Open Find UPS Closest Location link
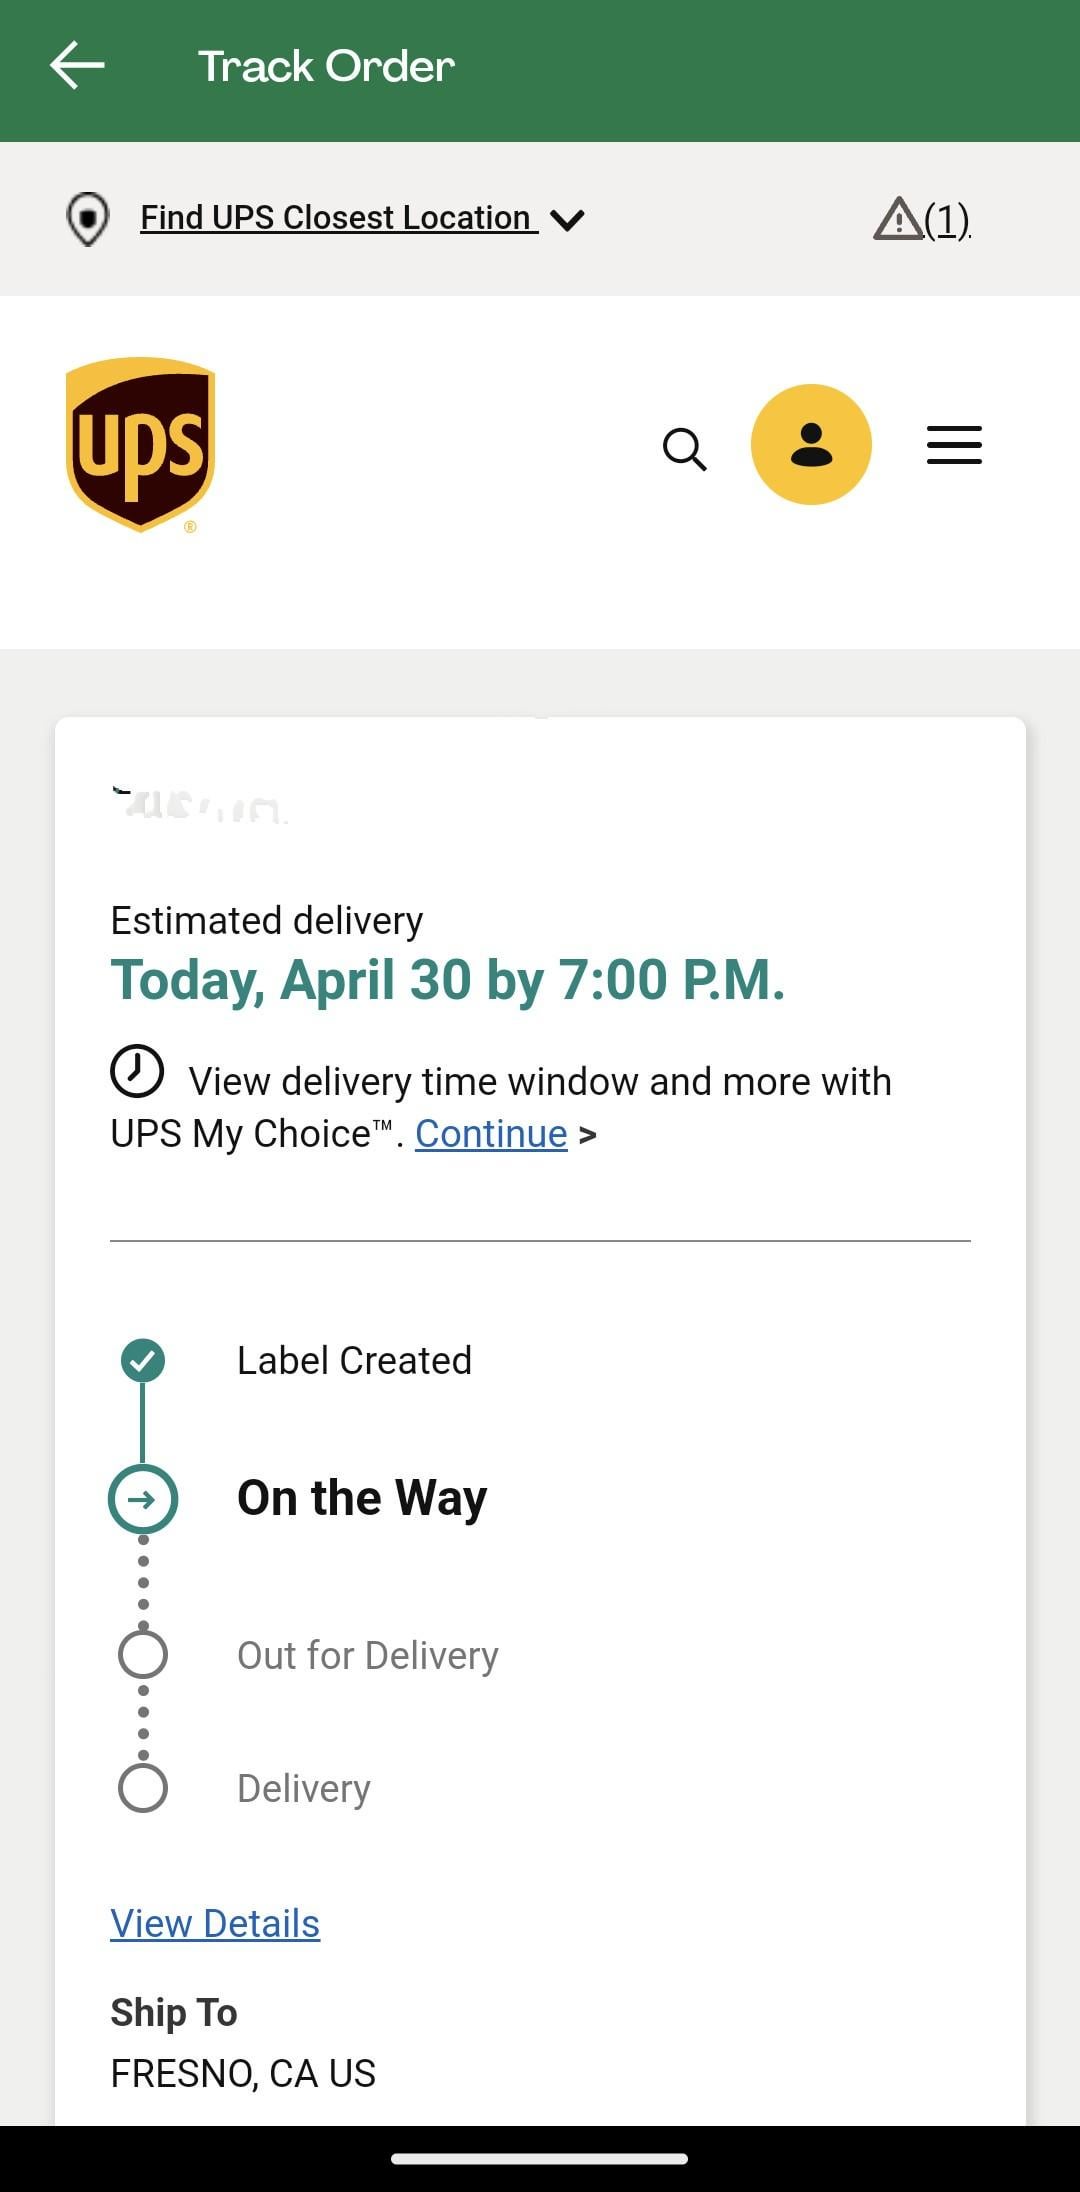The width and height of the screenshot is (1080, 2192). click(338, 218)
